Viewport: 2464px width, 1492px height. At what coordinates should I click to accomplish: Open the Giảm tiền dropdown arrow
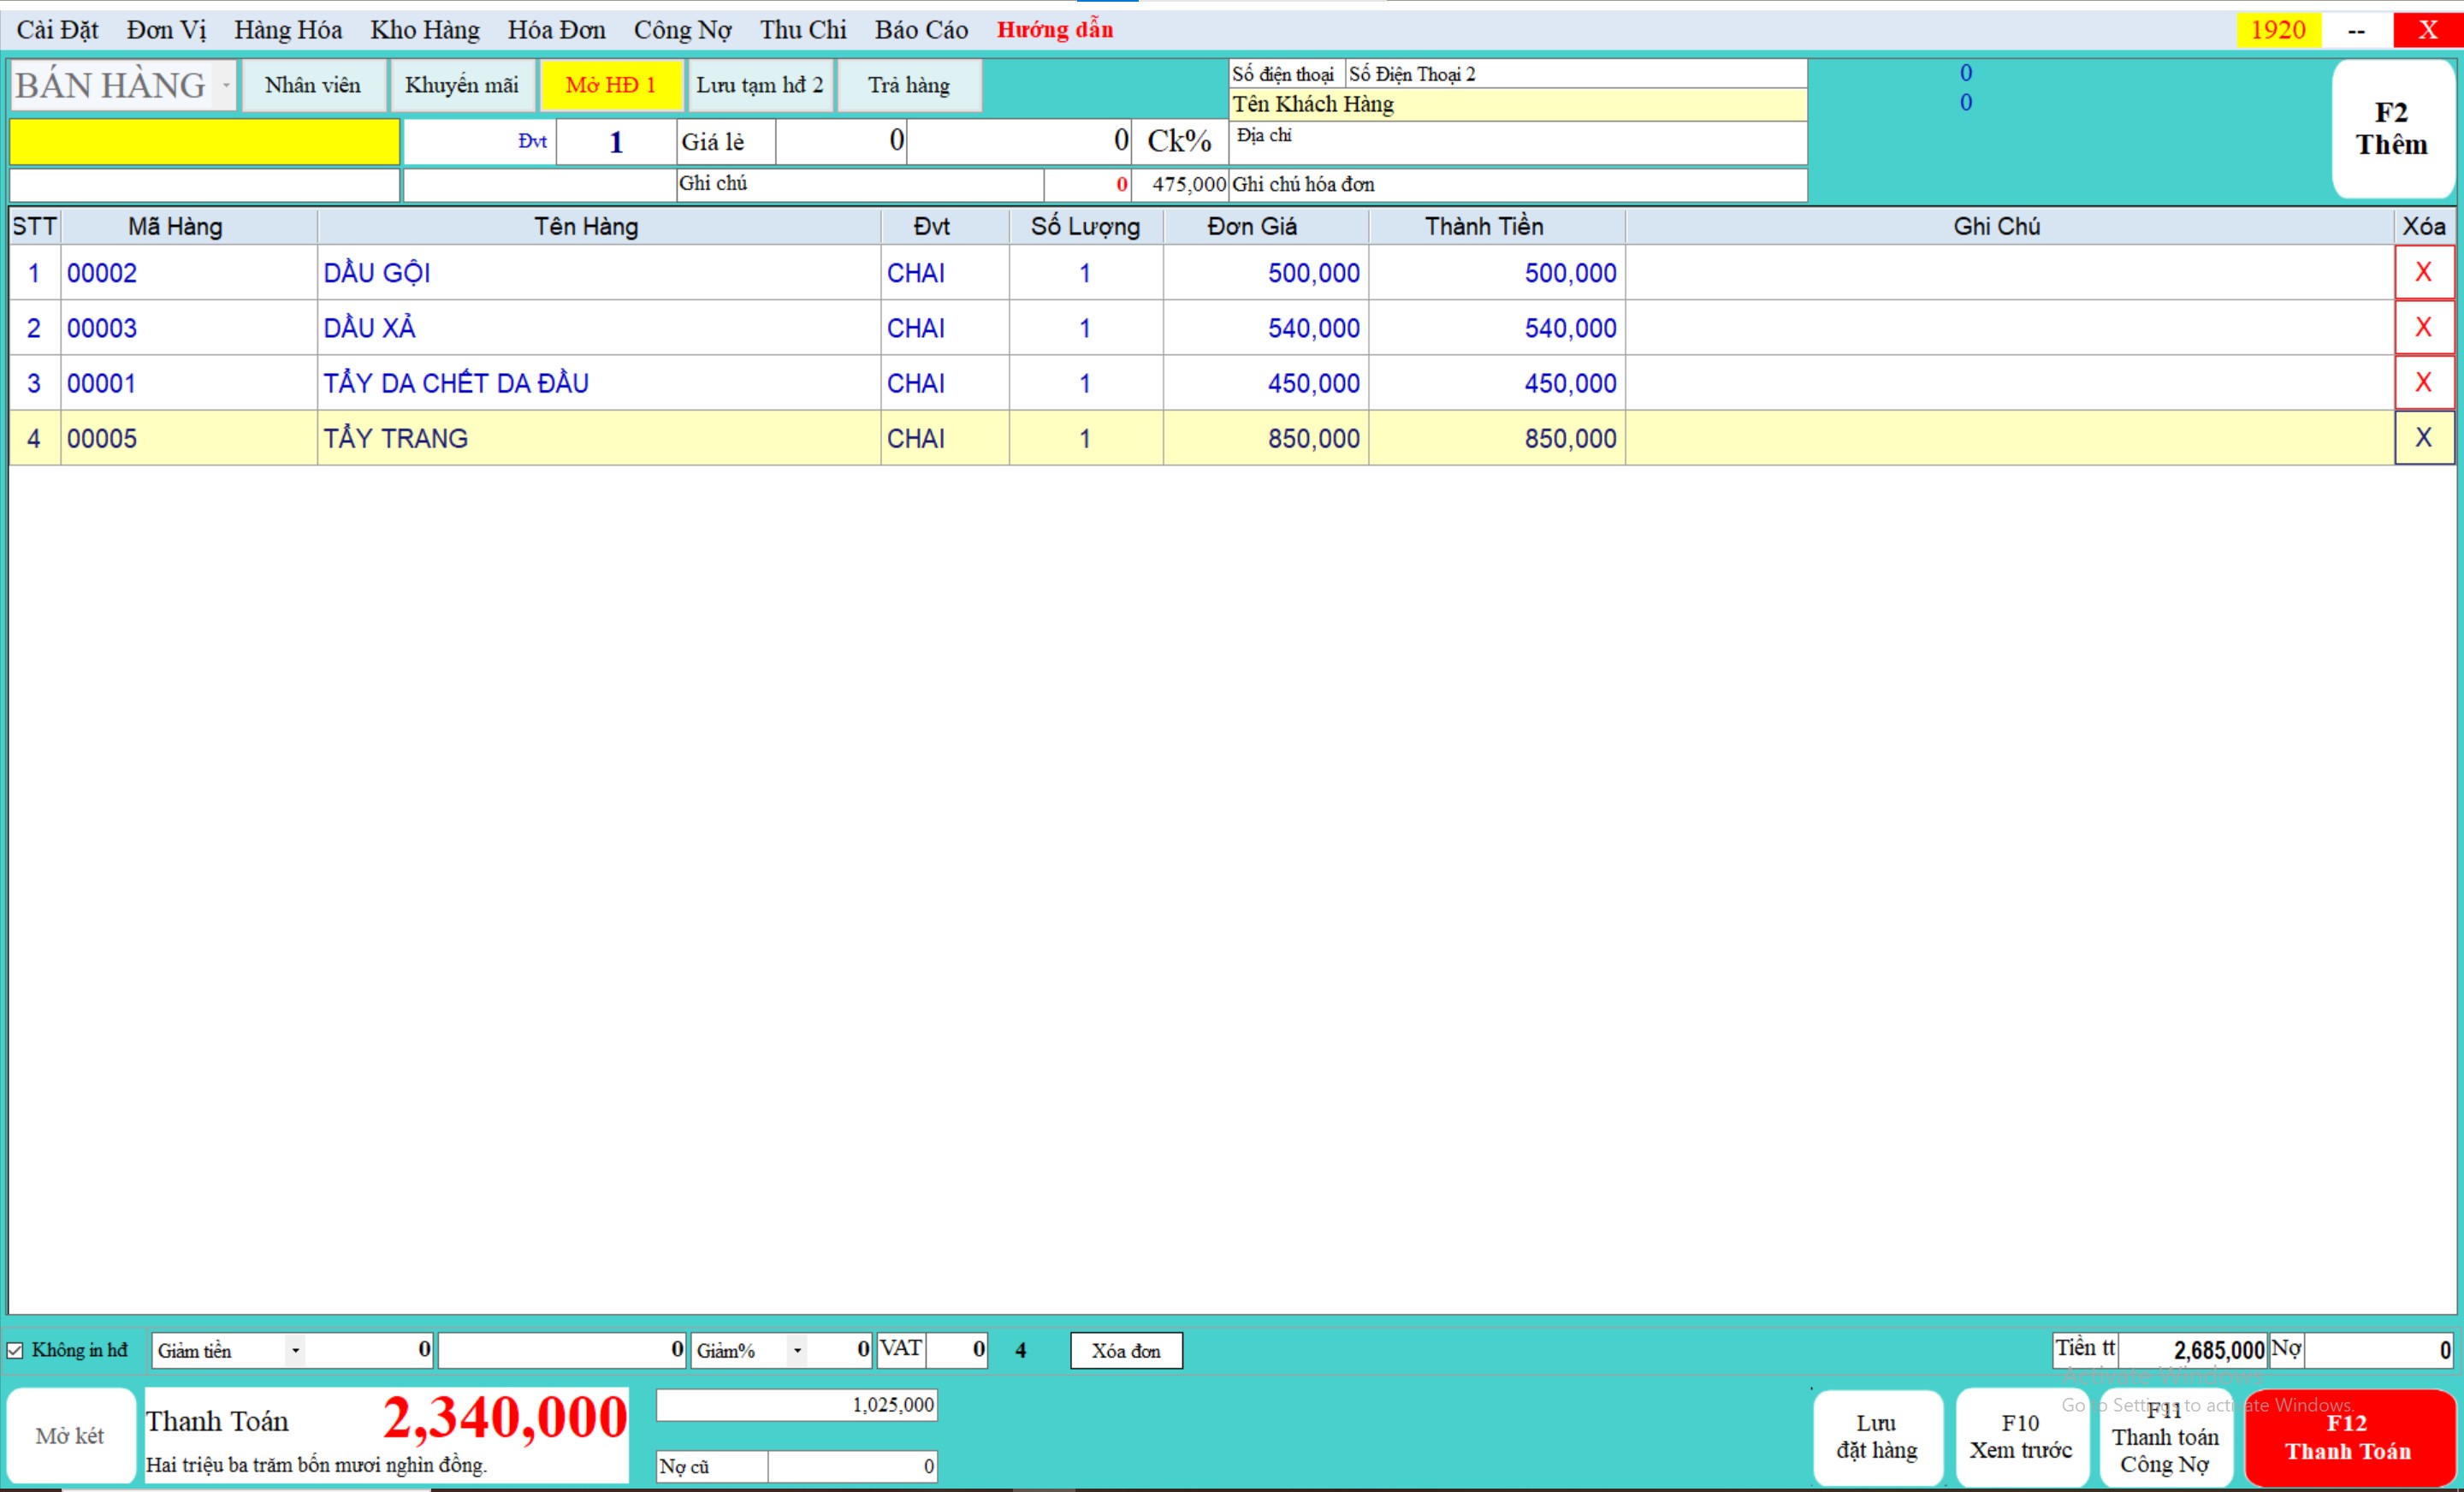[295, 1350]
